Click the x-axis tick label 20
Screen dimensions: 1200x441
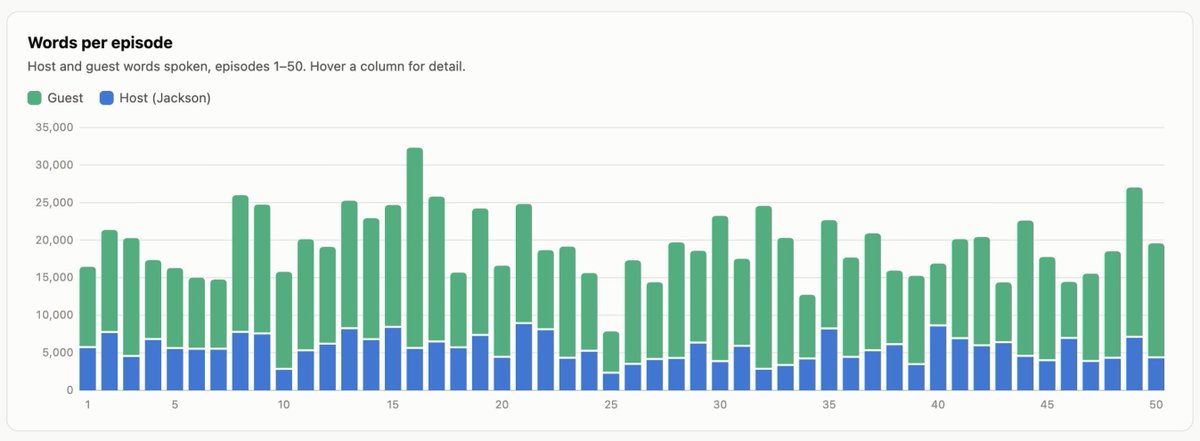click(502, 405)
